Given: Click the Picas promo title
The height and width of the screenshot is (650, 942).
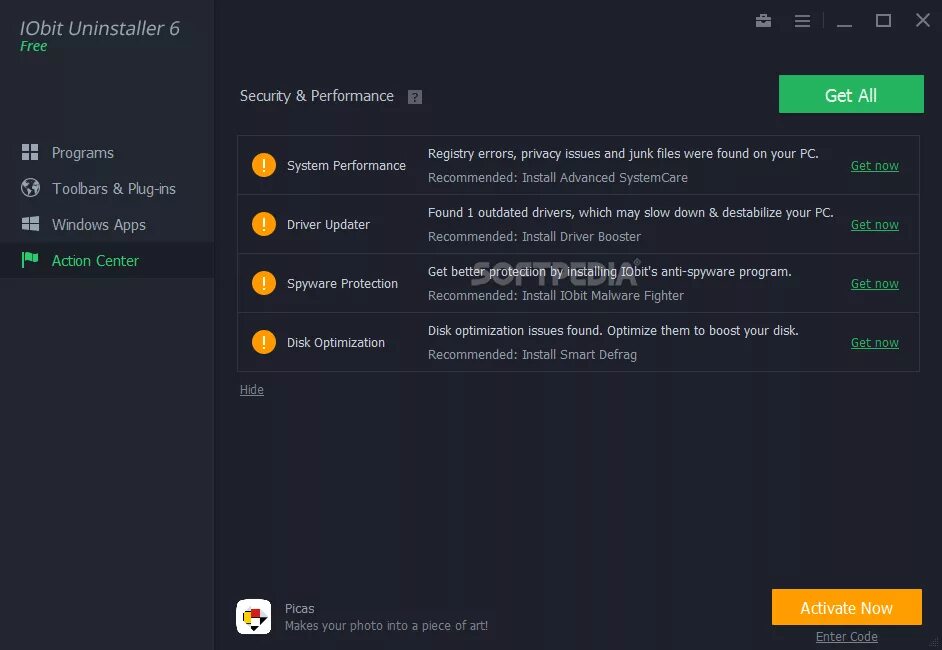Looking at the screenshot, I should pos(299,609).
